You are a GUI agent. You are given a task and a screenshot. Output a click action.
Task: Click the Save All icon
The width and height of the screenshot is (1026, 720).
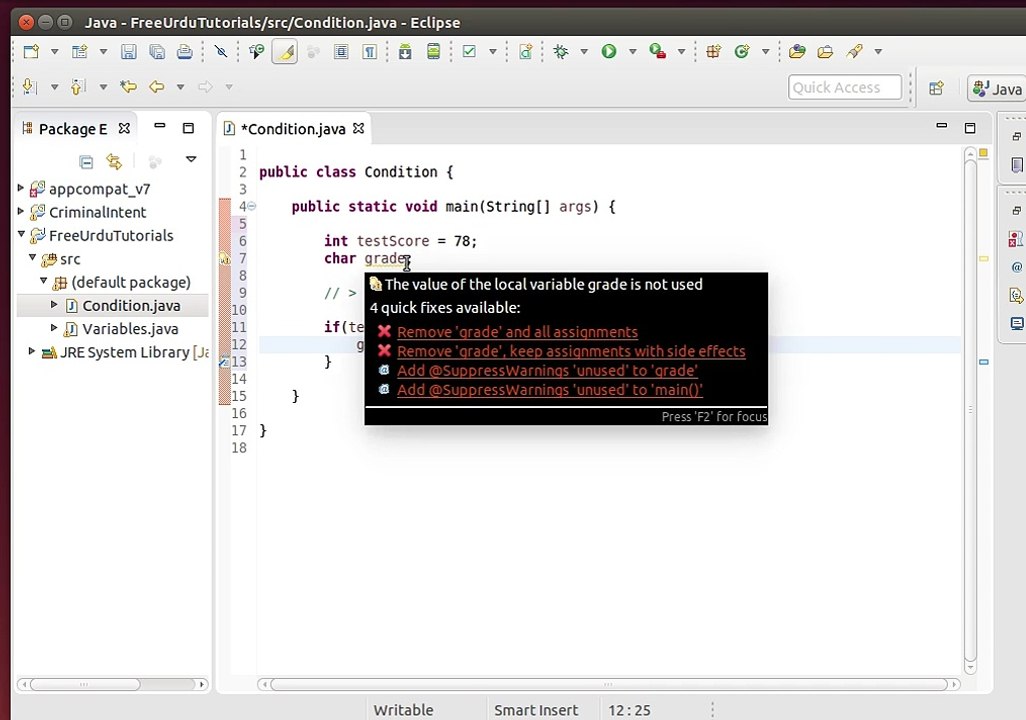(157, 51)
